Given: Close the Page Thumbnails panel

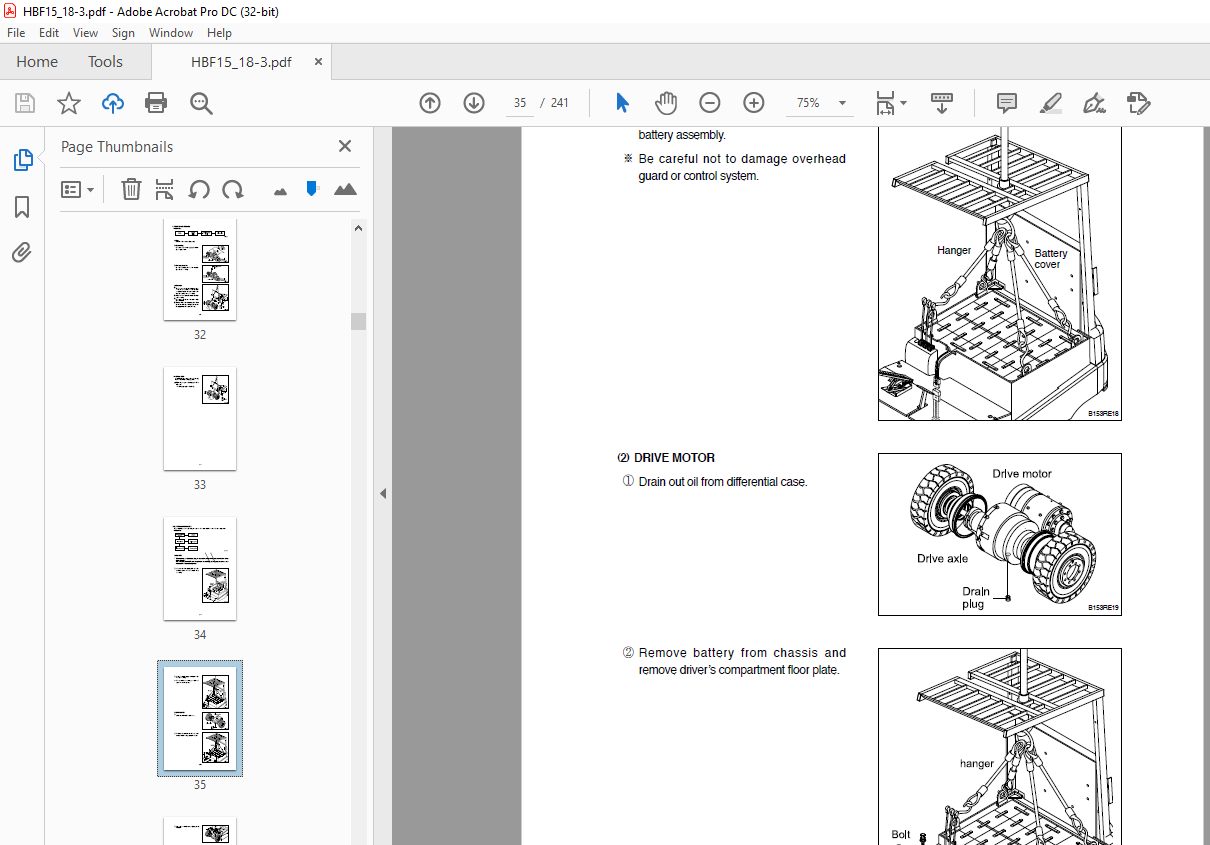Looking at the screenshot, I should coord(345,146).
